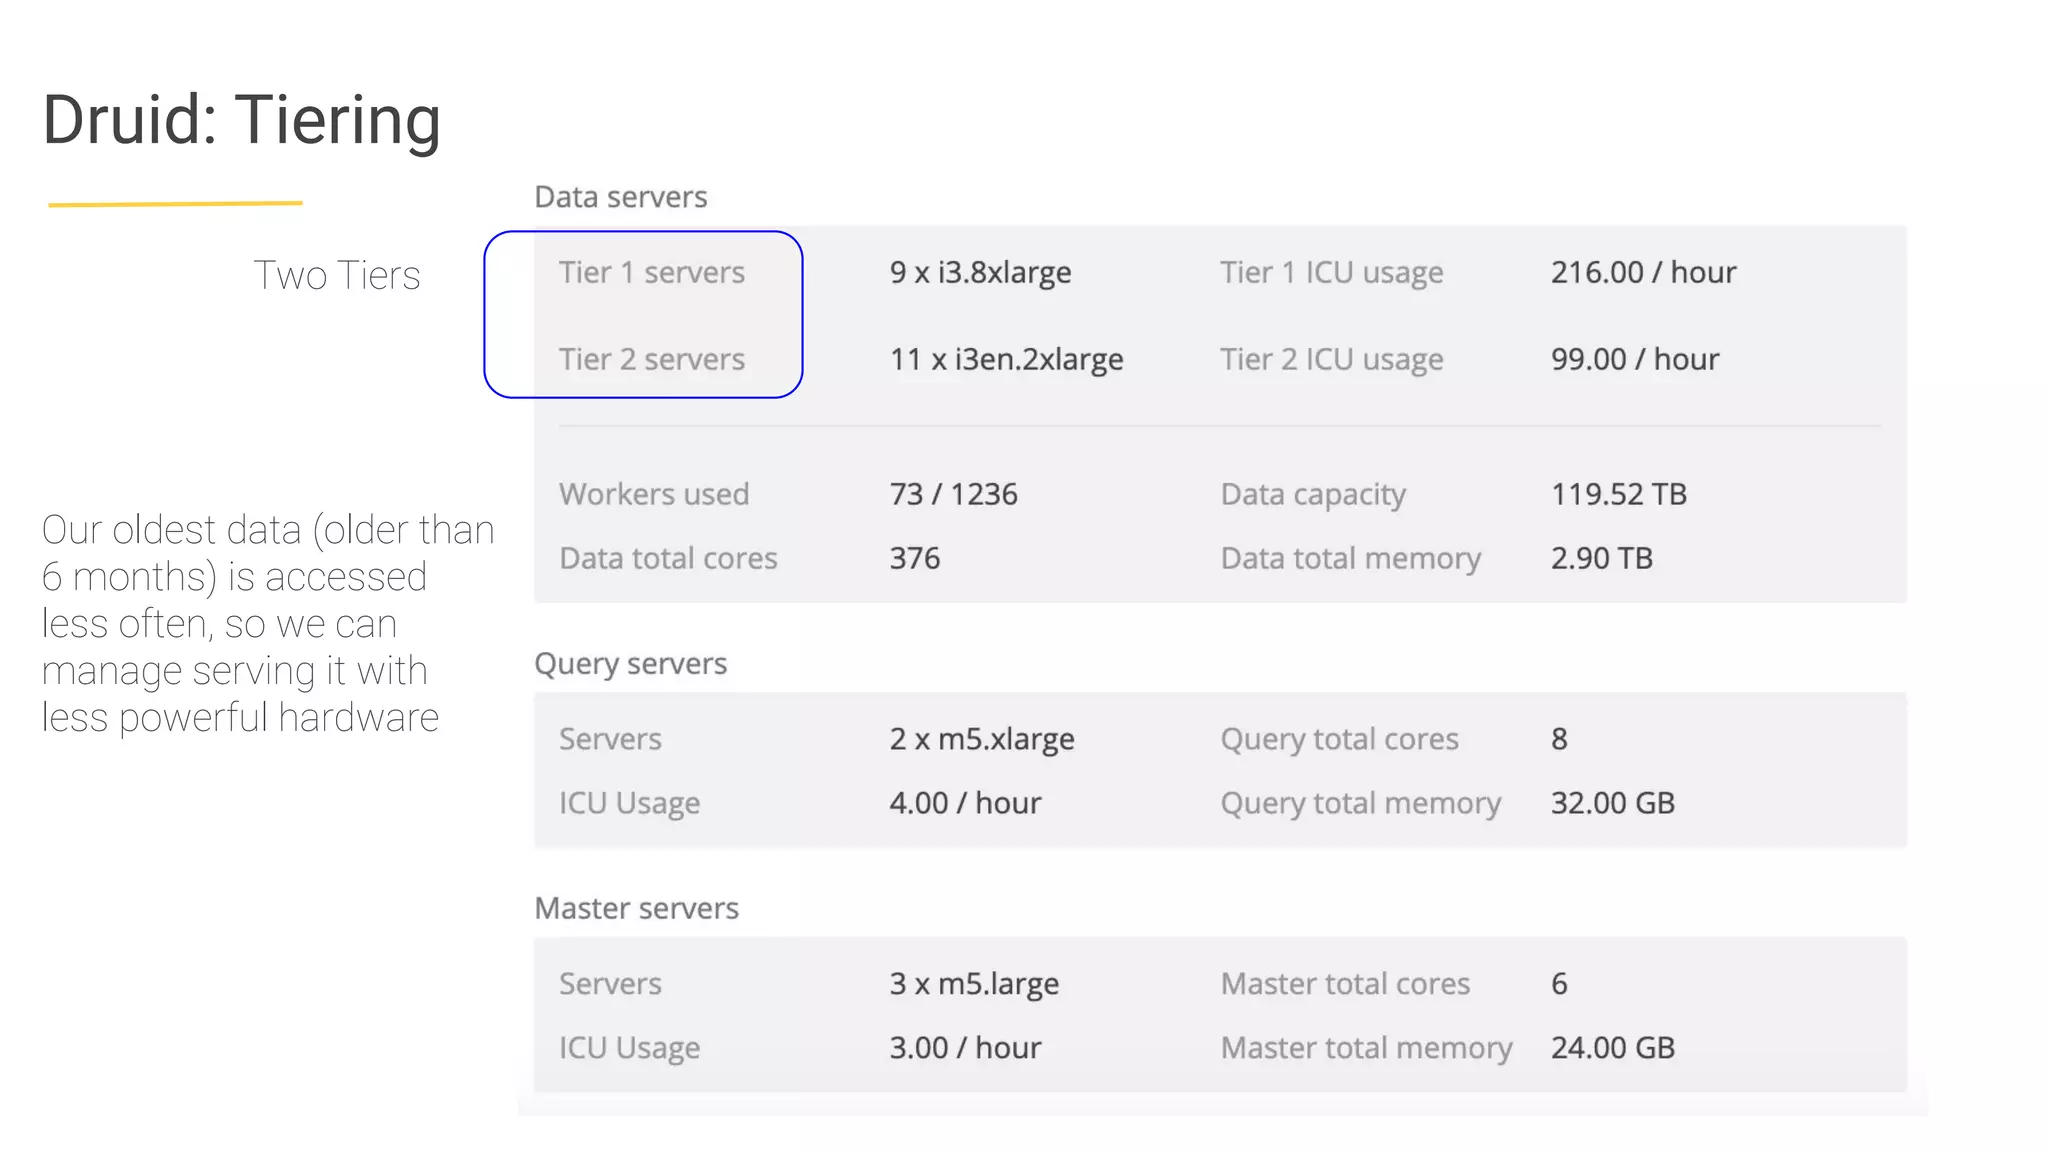Select the 'Workers used' label
This screenshot has width=2048, height=1152.
click(654, 494)
